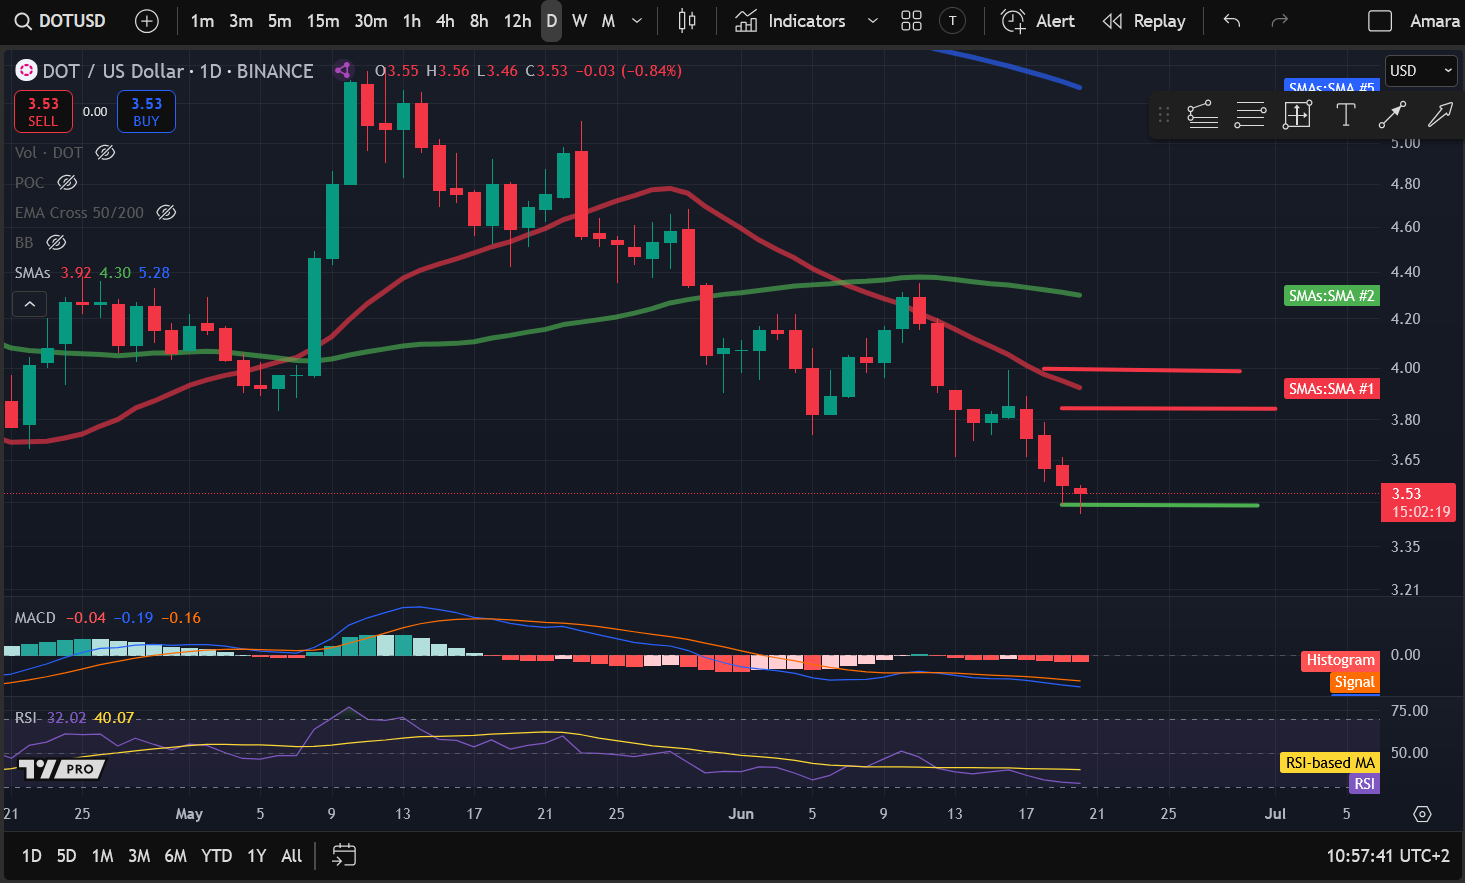The width and height of the screenshot is (1465, 883).
Task: Click the blue SMAs:SMA #5 label
Action: pos(1331,88)
